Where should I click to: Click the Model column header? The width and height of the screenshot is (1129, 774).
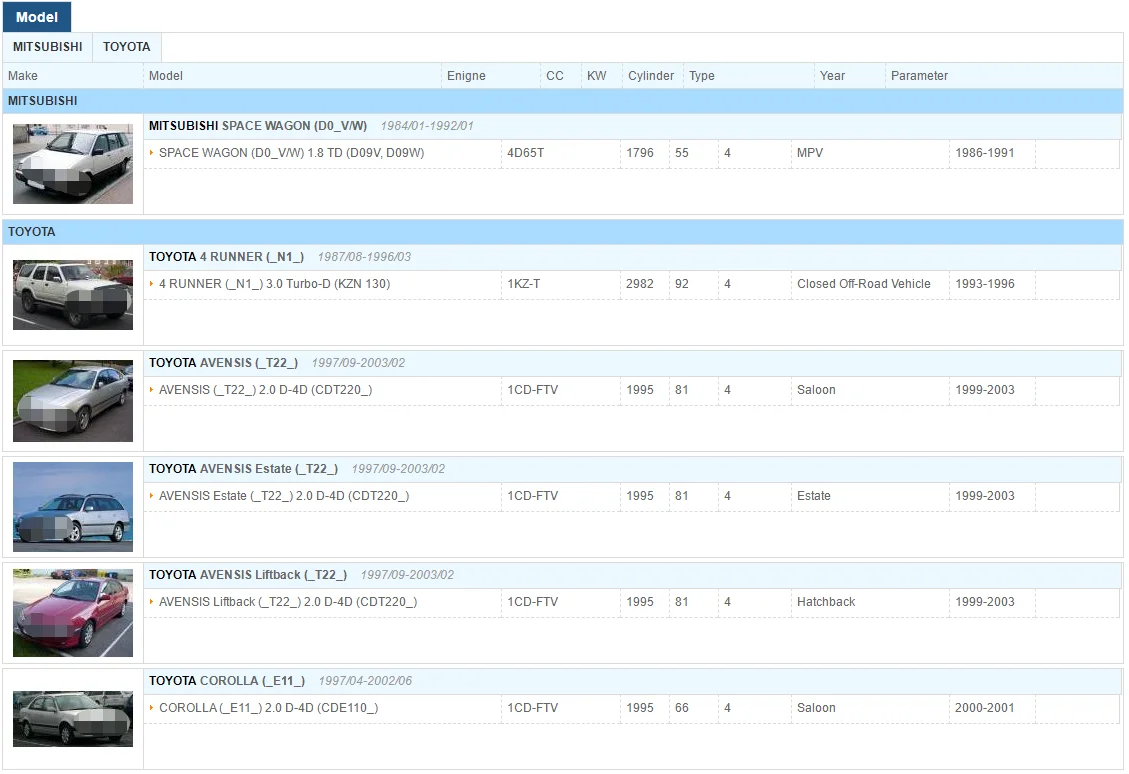(x=292, y=76)
